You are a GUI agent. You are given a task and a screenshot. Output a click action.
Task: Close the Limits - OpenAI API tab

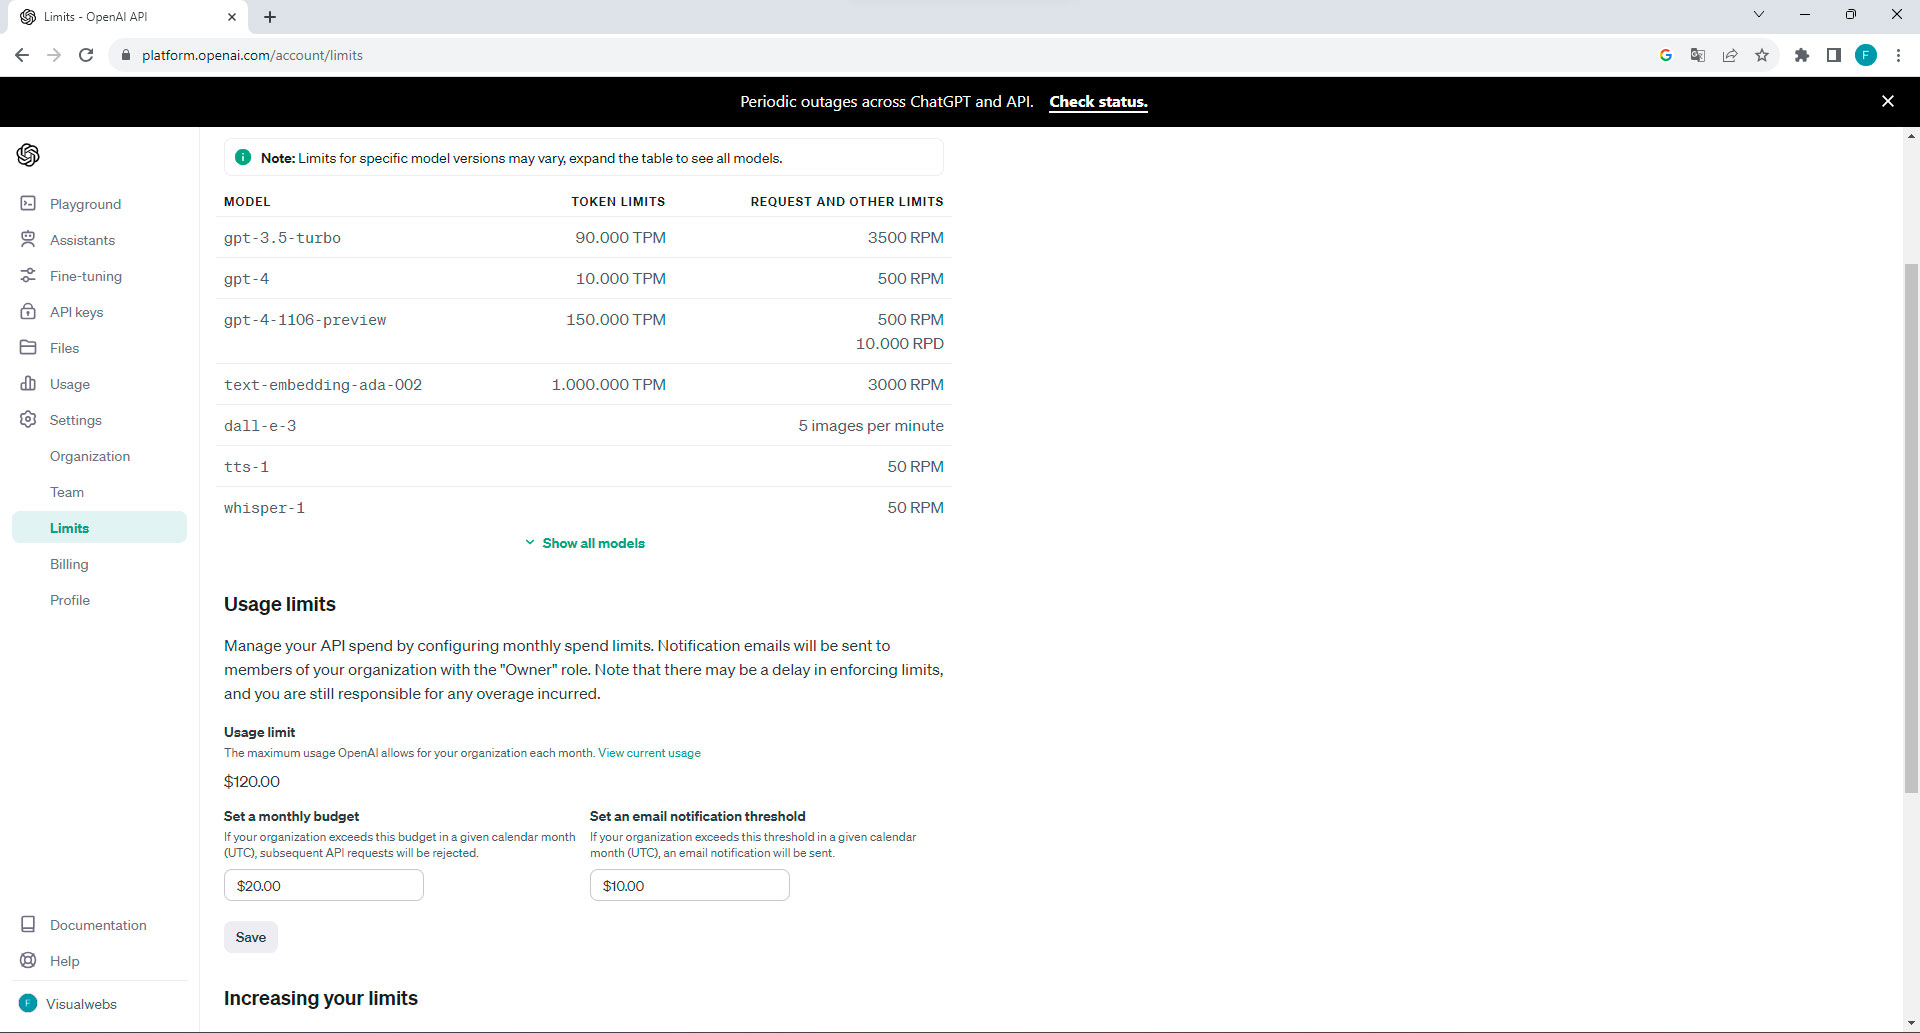pos(232,17)
